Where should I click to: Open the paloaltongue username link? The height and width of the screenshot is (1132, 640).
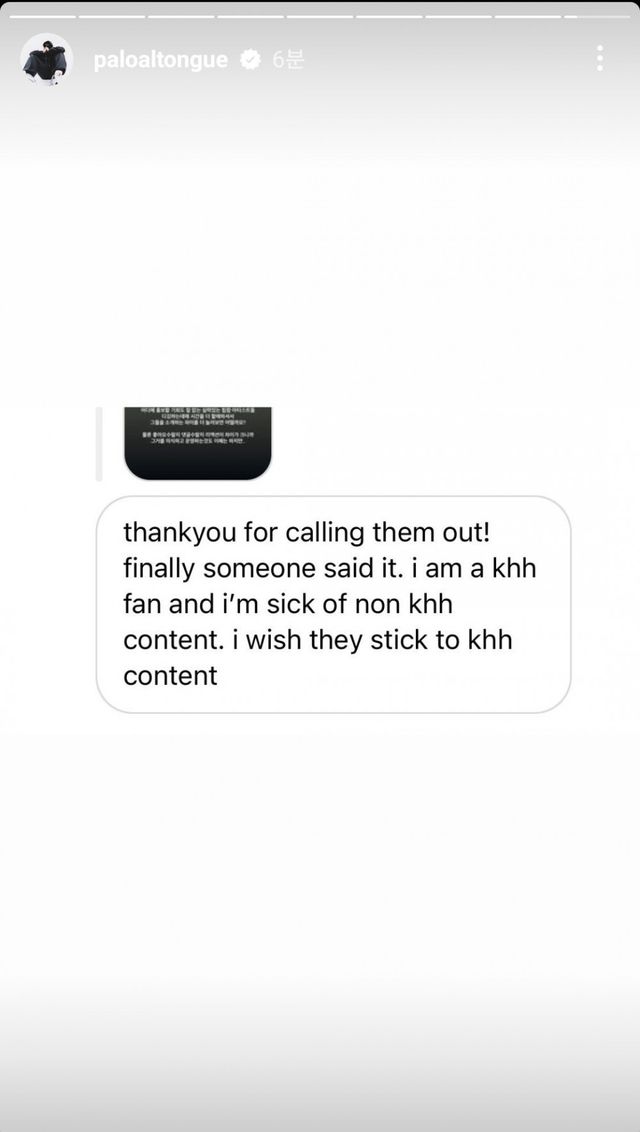pos(160,60)
